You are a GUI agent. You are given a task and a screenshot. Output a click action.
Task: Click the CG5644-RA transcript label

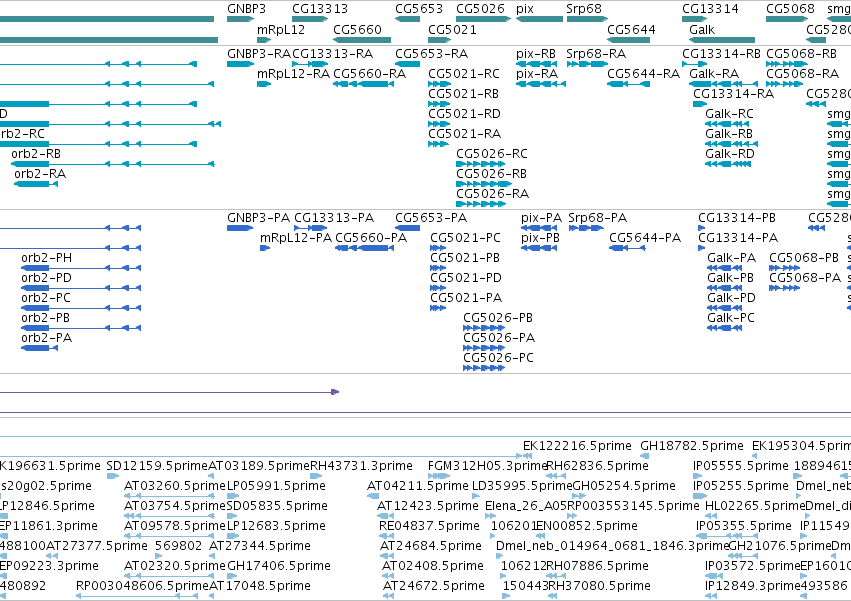point(643,74)
